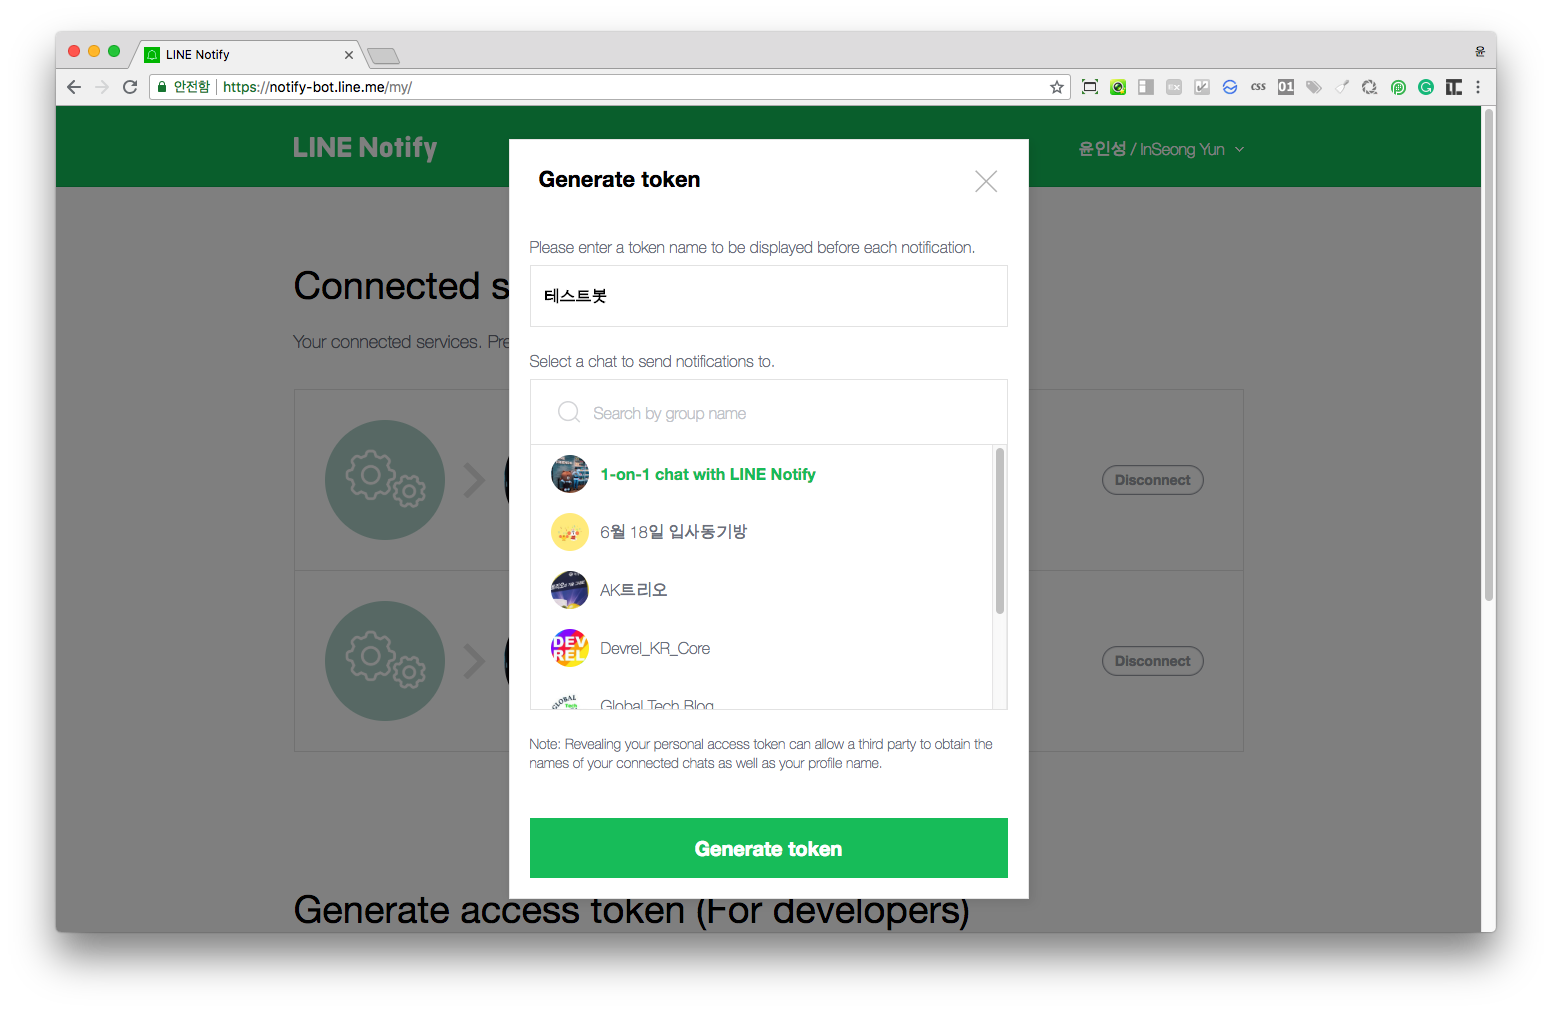Viewport: 1552px width, 1012px height.
Task: Click the green camera extension icon
Action: [1118, 87]
